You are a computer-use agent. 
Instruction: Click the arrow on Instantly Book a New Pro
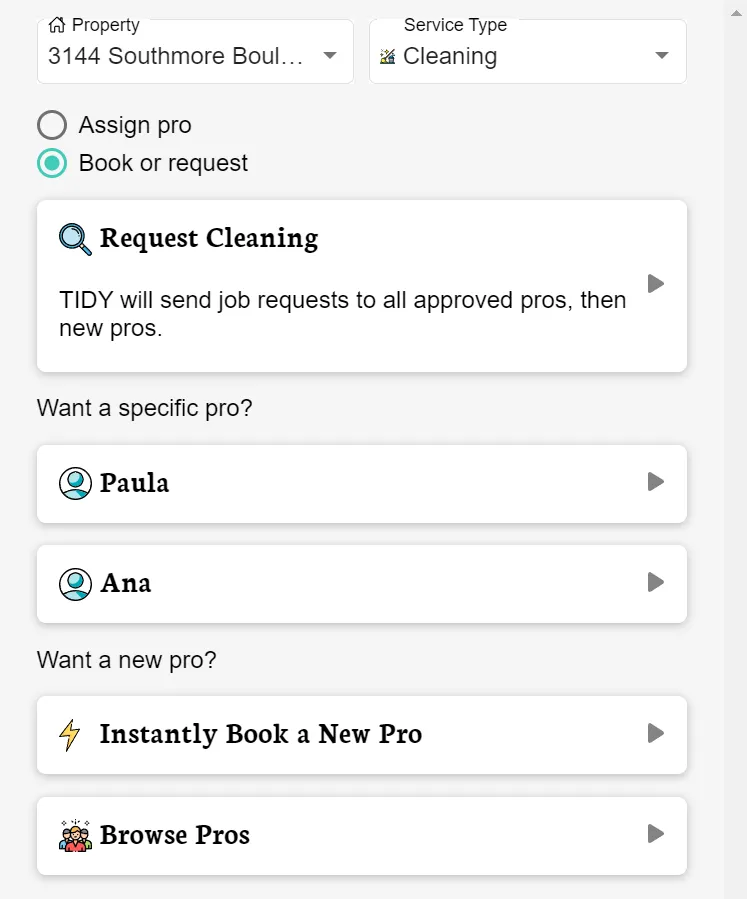pos(656,734)
